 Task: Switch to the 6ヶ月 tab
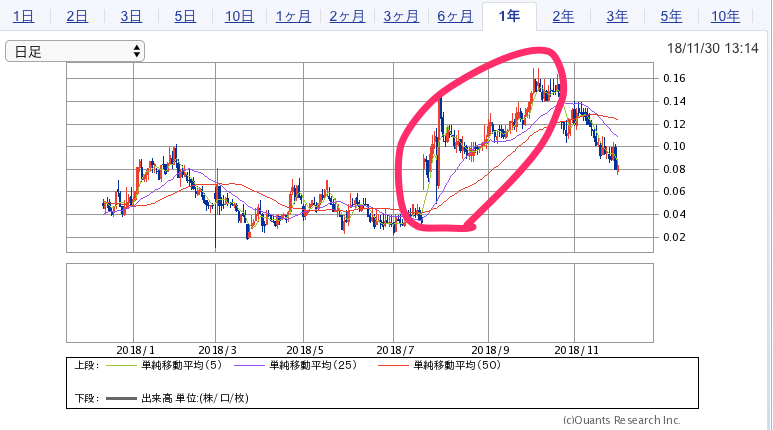(455, 16)
